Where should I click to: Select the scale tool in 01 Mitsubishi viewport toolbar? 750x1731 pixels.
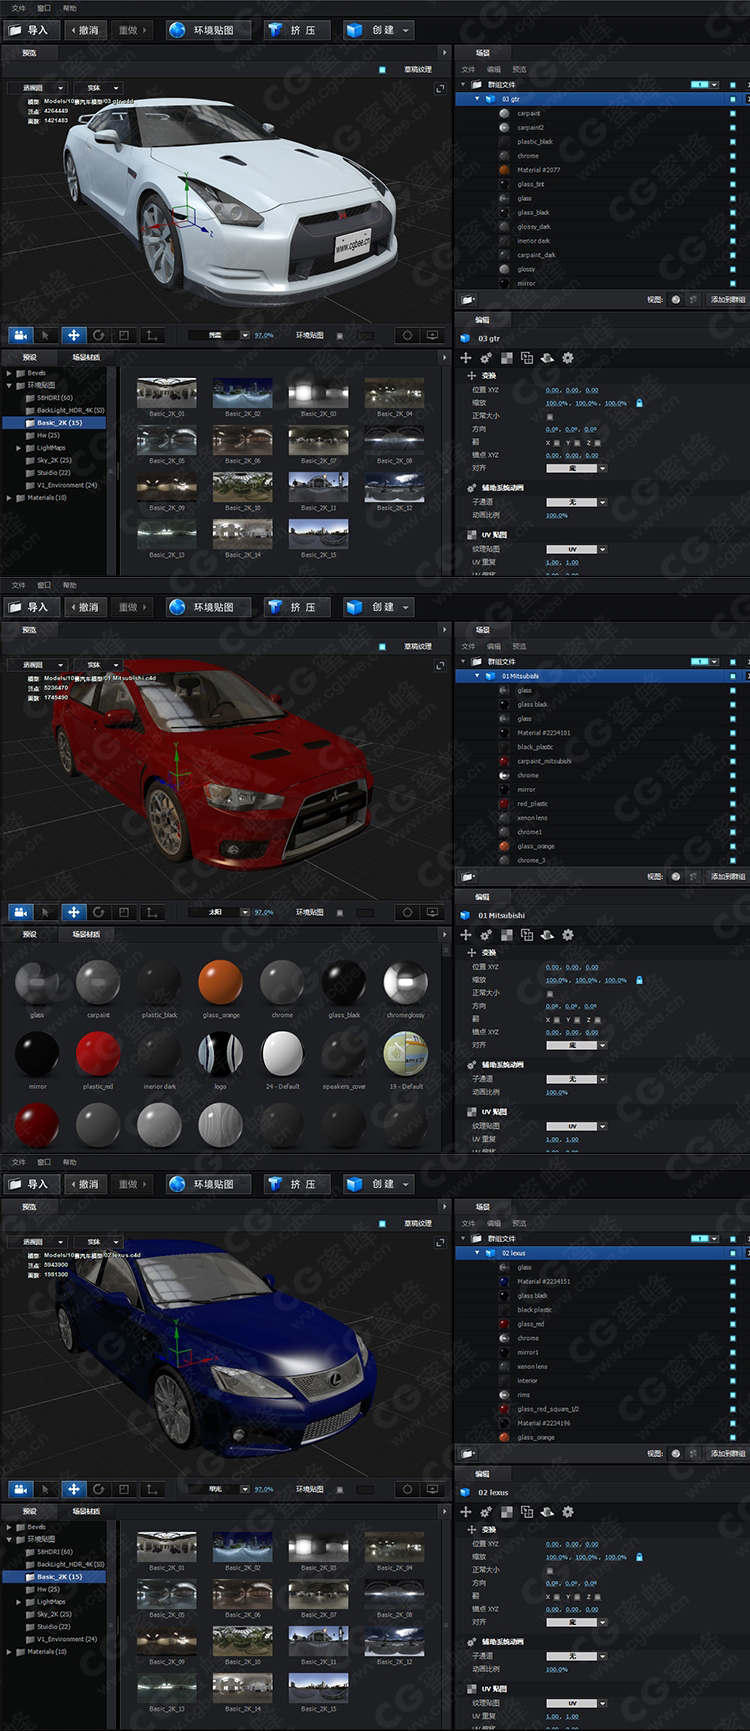pyautogui.click(x=124, y=912)
